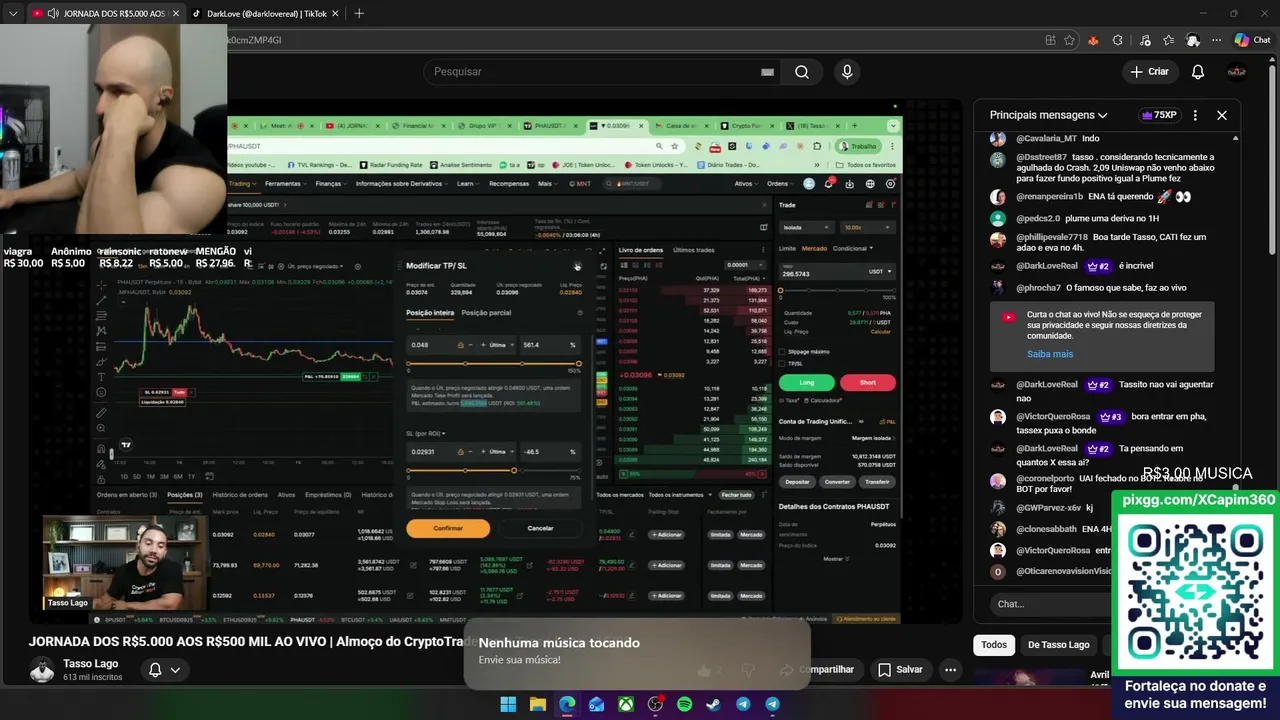Open the browser settings three-dot menu
Viewport: 1280px width, 720px height.
point(1218,40)
